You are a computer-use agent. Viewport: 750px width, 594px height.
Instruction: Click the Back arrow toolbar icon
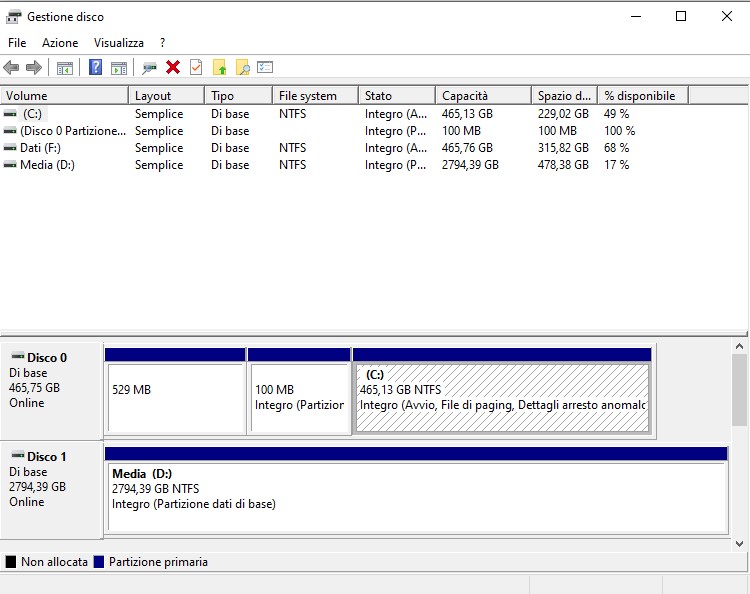[x=11, y=67]
